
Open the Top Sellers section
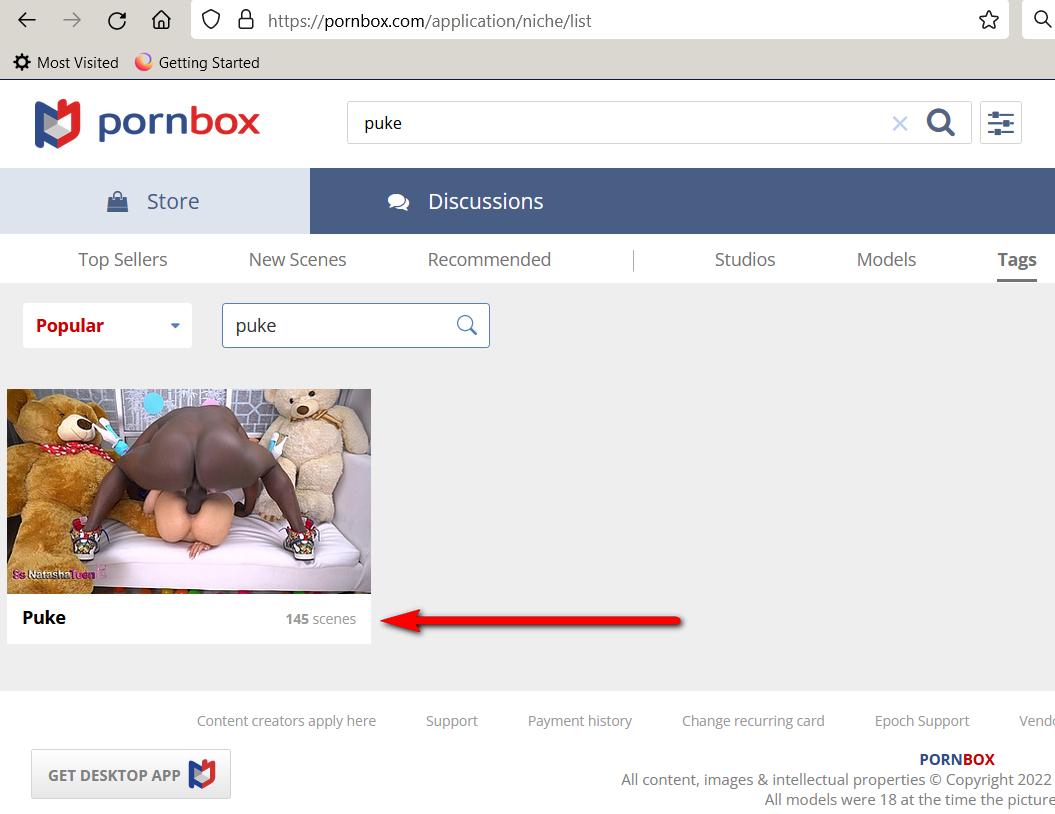pyautogui.click(x=123, y=259)
